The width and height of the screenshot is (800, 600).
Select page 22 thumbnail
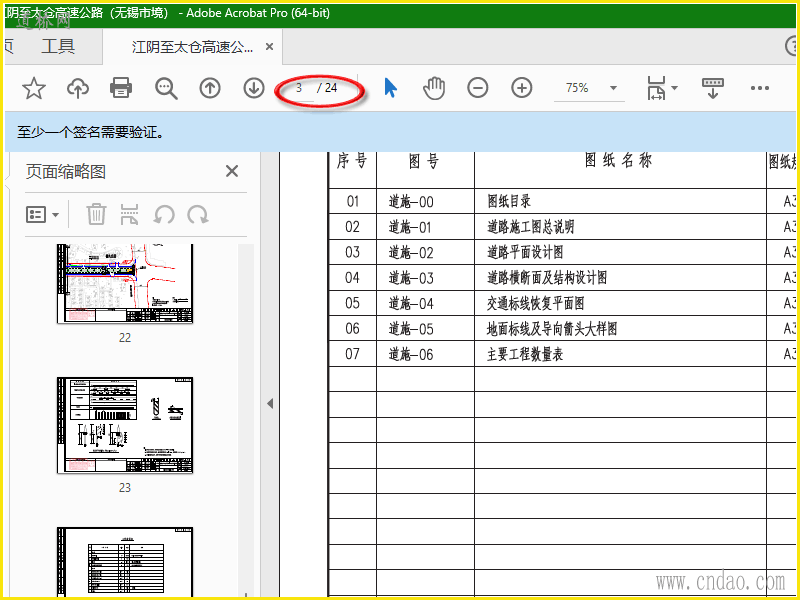click(125, 283)
